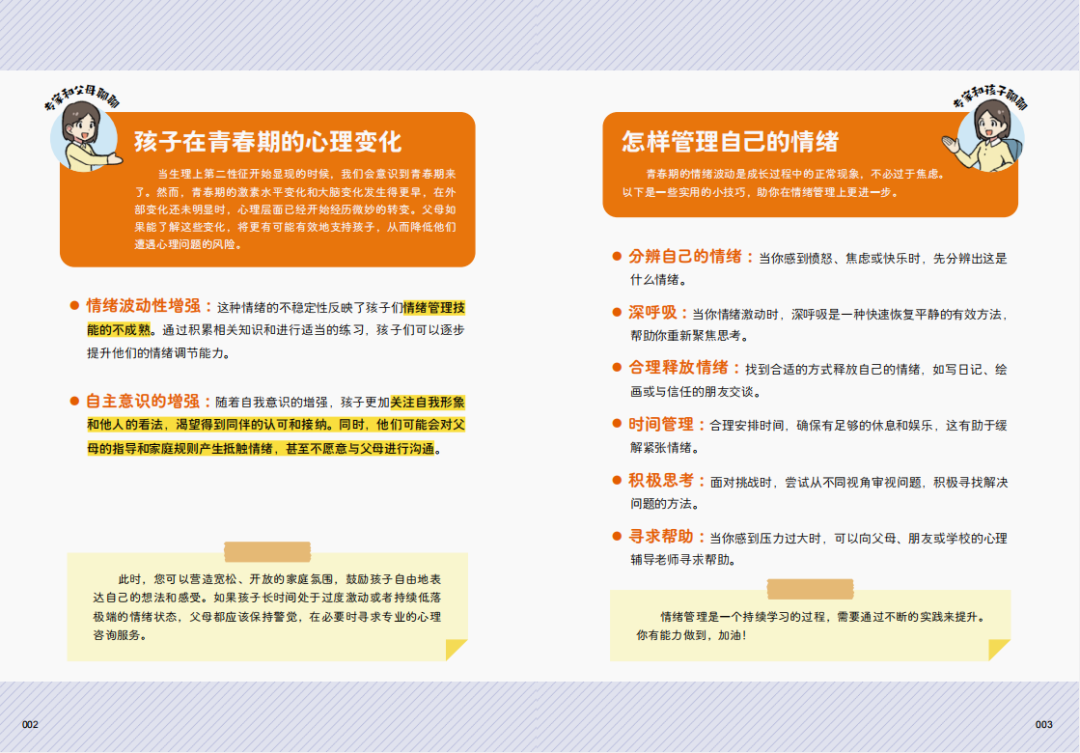Viewport: 1080px width, 753px height.
Task: Click the intro paragraph starting 青春期的情绪波动
Action: click(783, 183)
